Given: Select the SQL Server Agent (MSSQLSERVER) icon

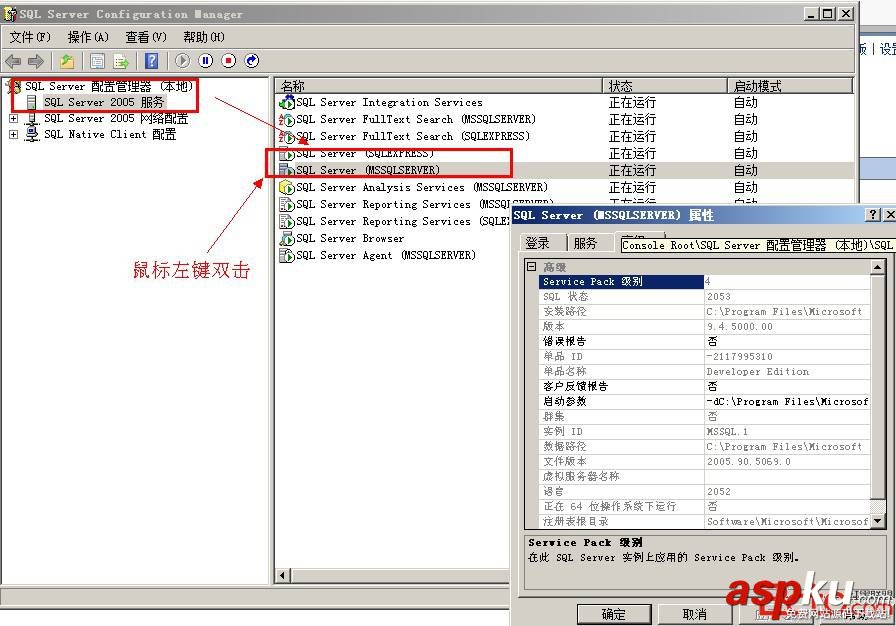Looking at the screenshot, I should 286,255.
